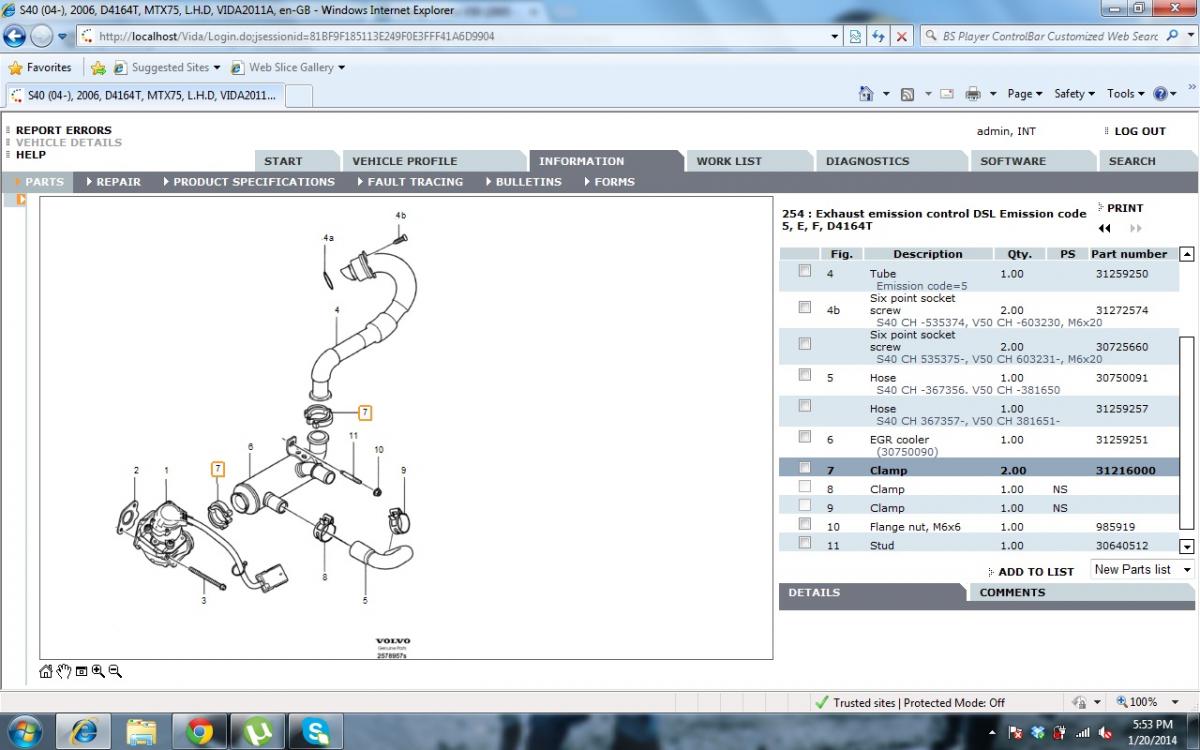Open the Page menu dropdown
1200x750 pixels.
point(1024,93)
